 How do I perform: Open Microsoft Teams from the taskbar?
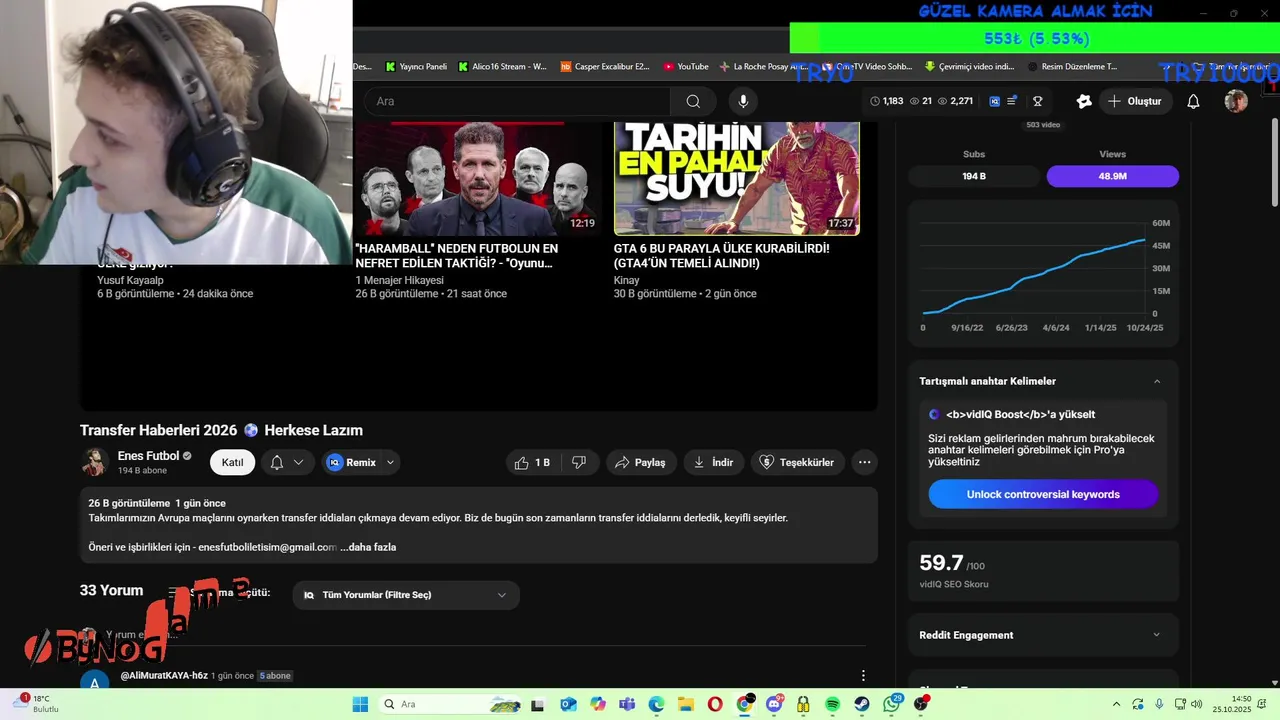tap(627, 704)
